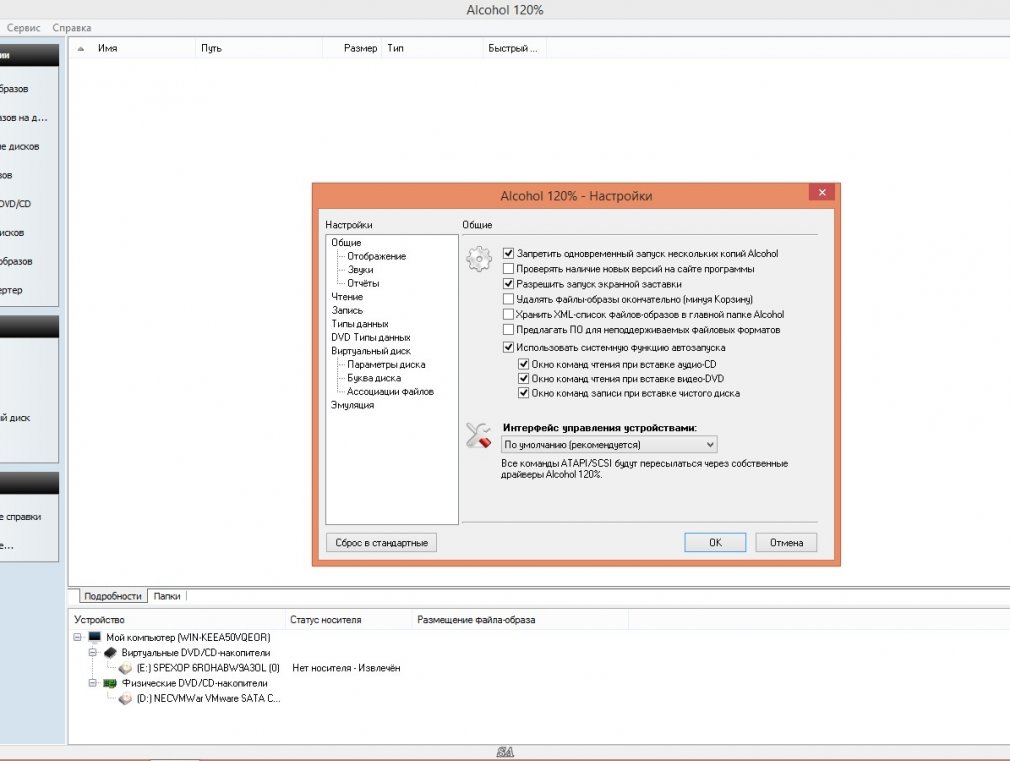
Task: Select Буква диска settings item
Action: (374, 378)
